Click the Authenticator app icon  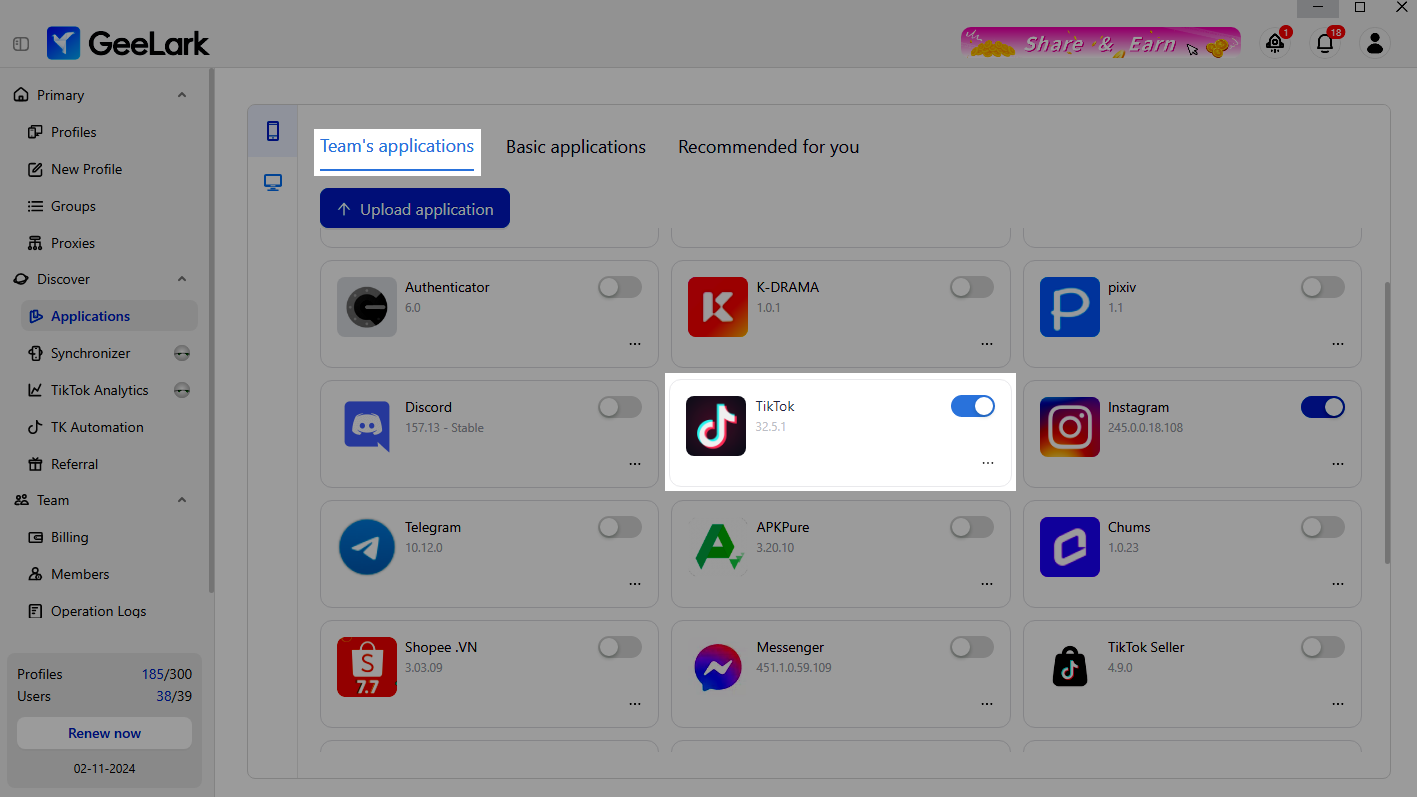point(367,307)
